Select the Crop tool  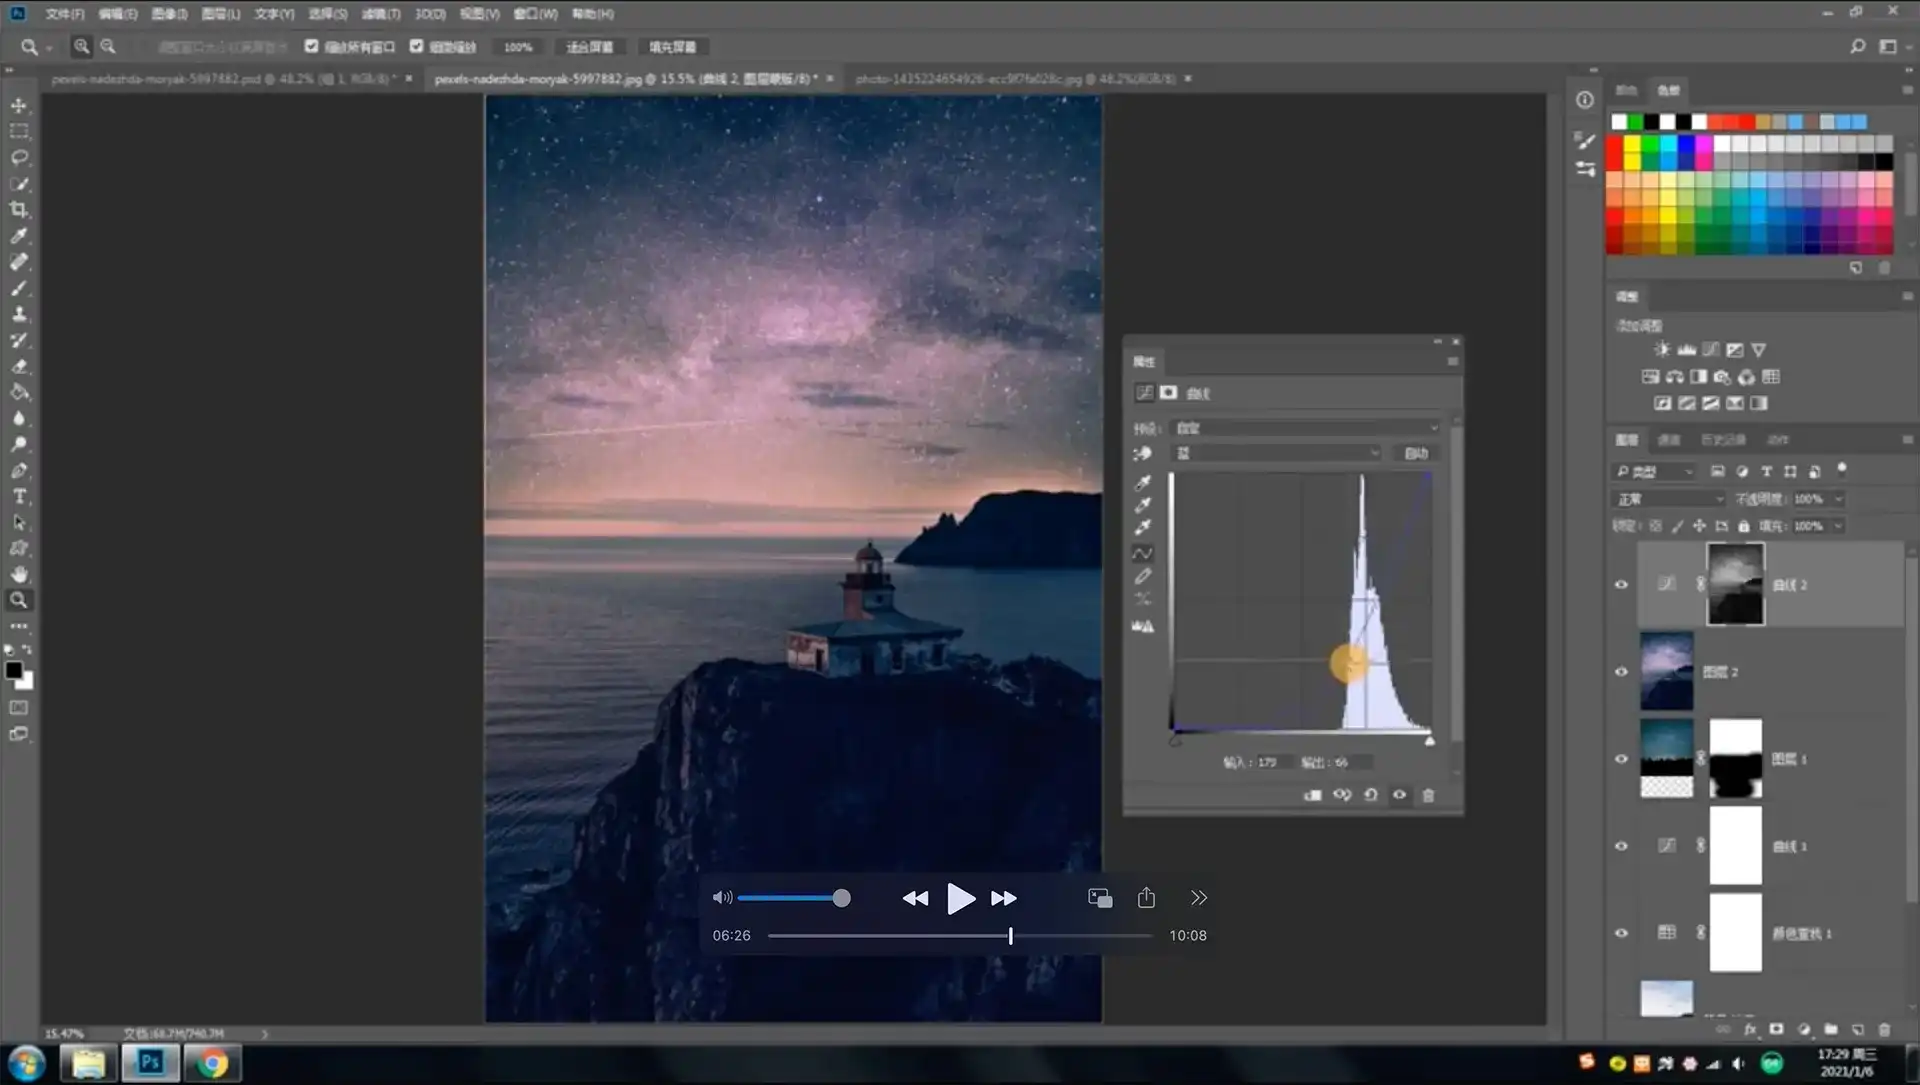tap(19, 210)
